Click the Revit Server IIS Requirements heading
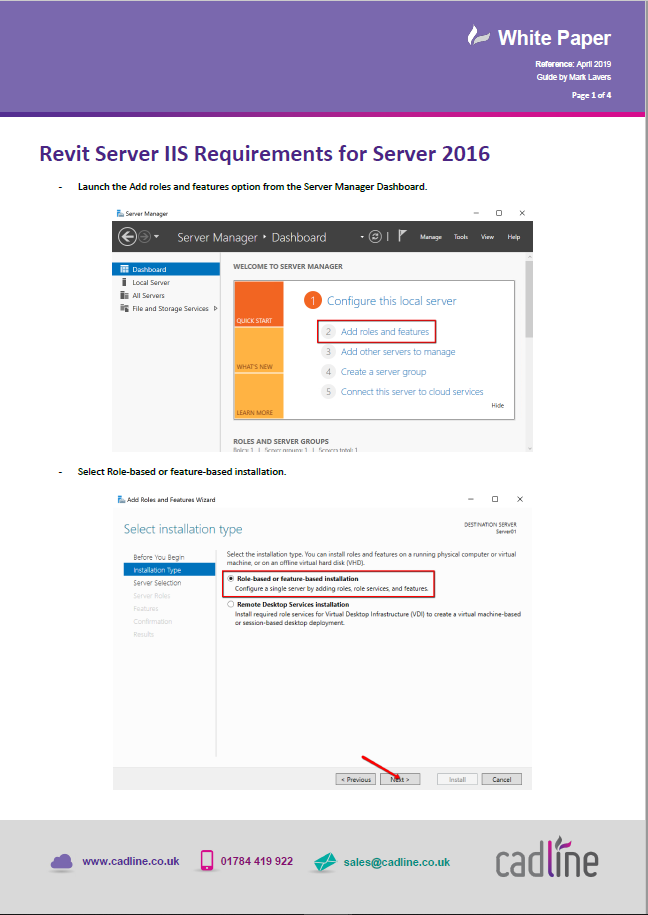Image resolution: width=648 pixels, height=915 pixels. coord(264,153)
